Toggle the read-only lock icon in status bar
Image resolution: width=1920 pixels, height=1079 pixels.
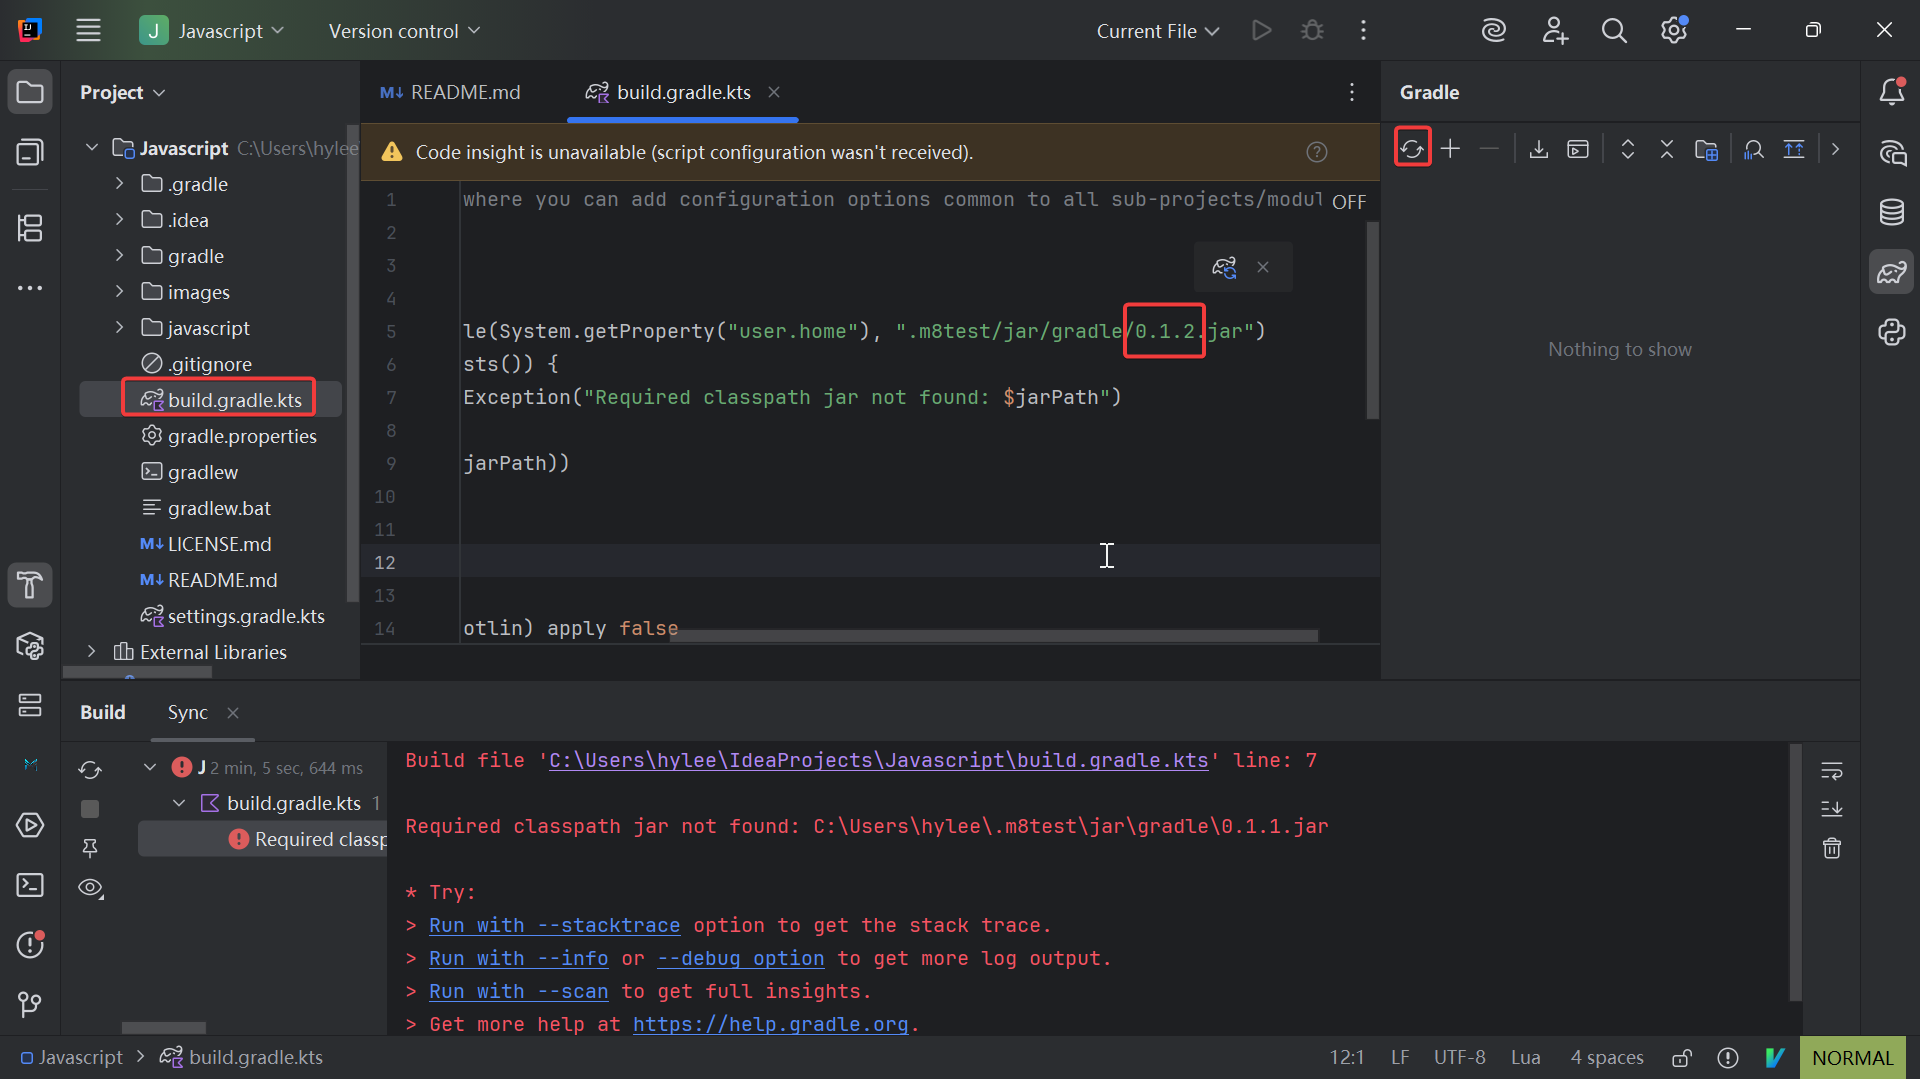coord(1681,1058)
